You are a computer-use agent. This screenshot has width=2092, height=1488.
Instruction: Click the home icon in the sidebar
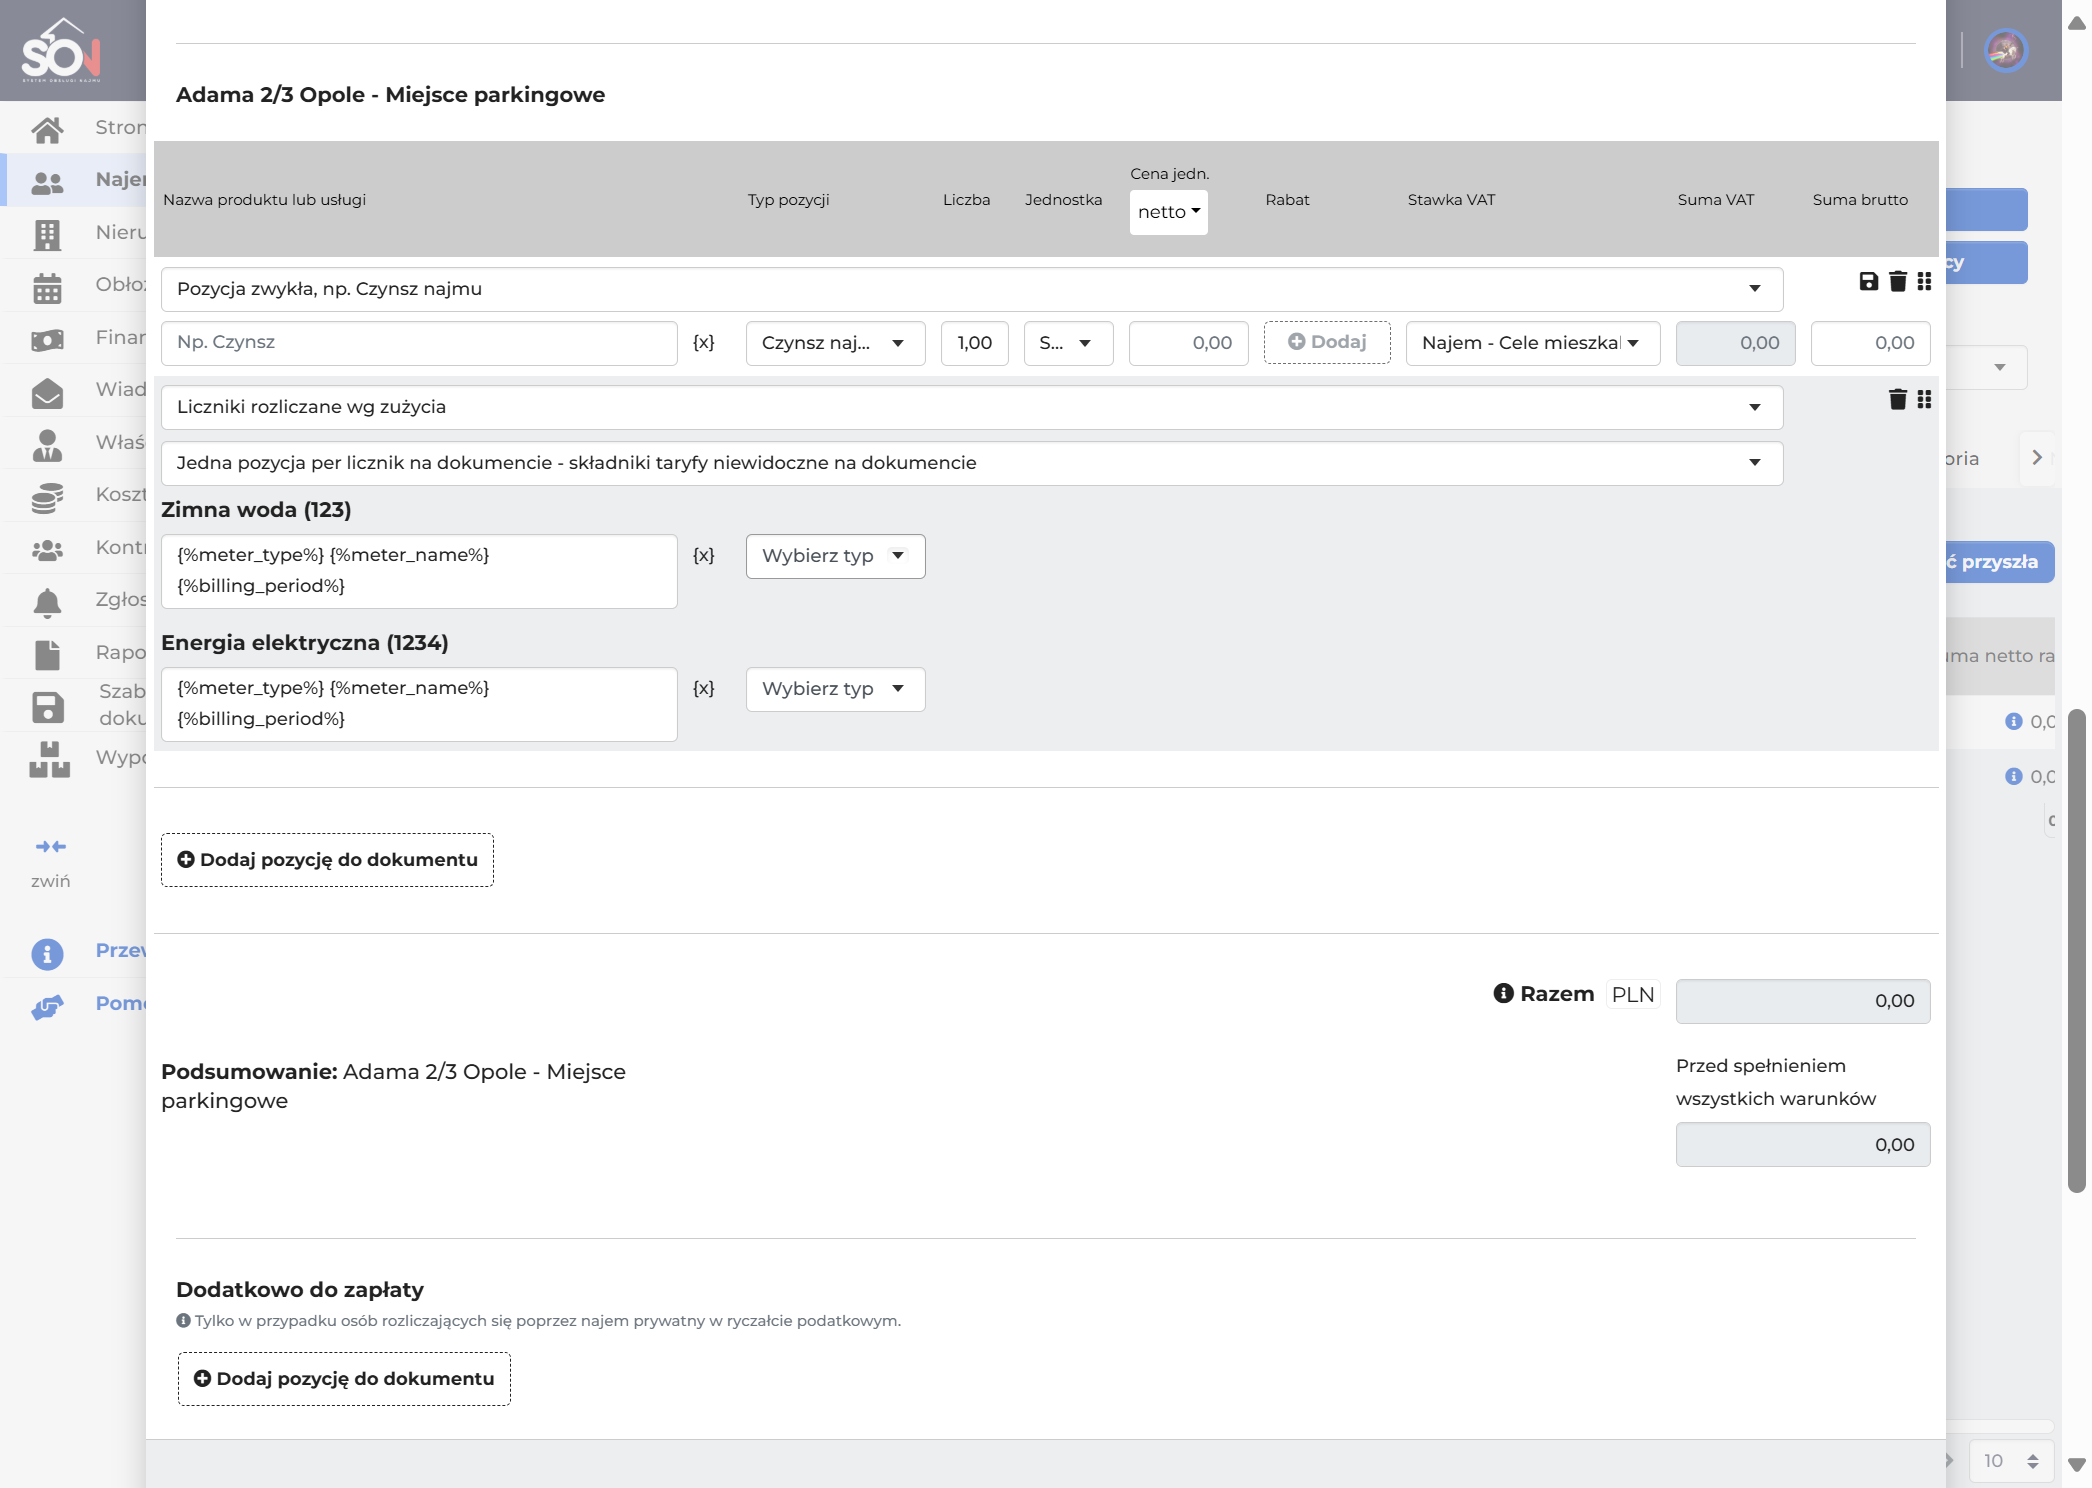click(x=47, y=129)
